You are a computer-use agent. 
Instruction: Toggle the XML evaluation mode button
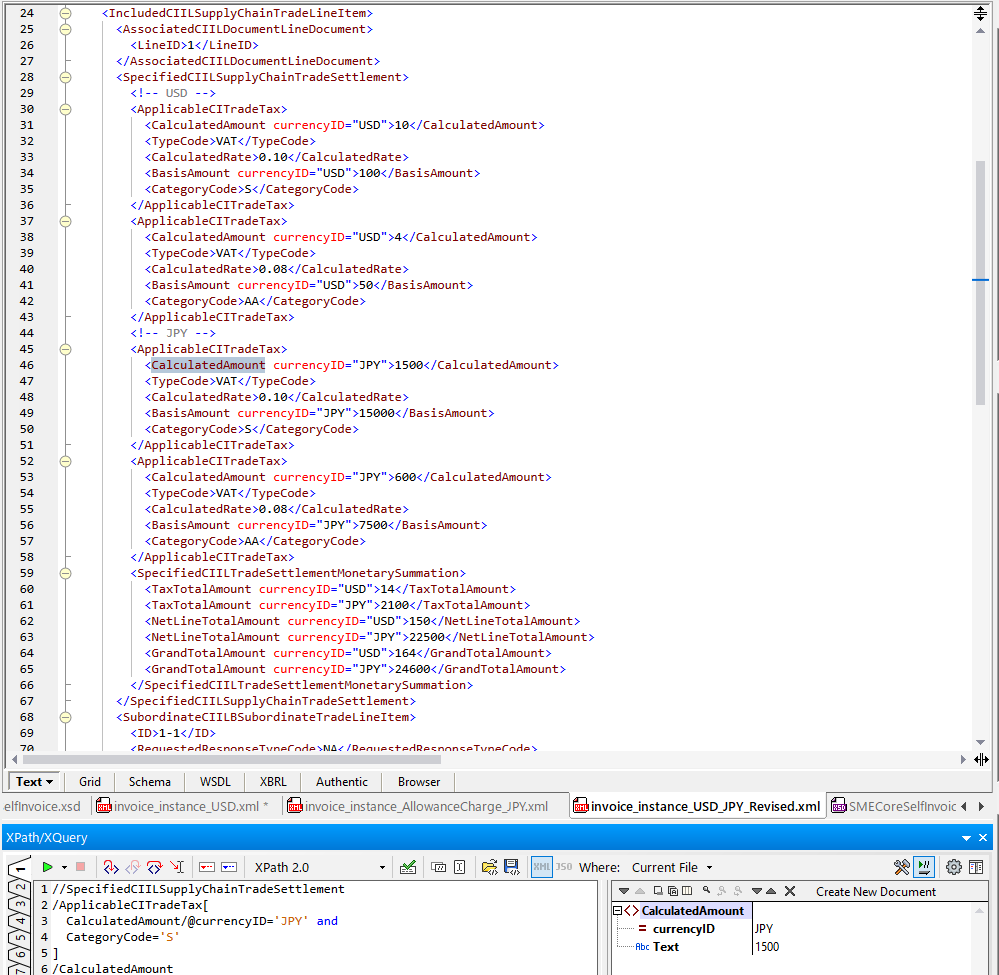tap(542, 867)
